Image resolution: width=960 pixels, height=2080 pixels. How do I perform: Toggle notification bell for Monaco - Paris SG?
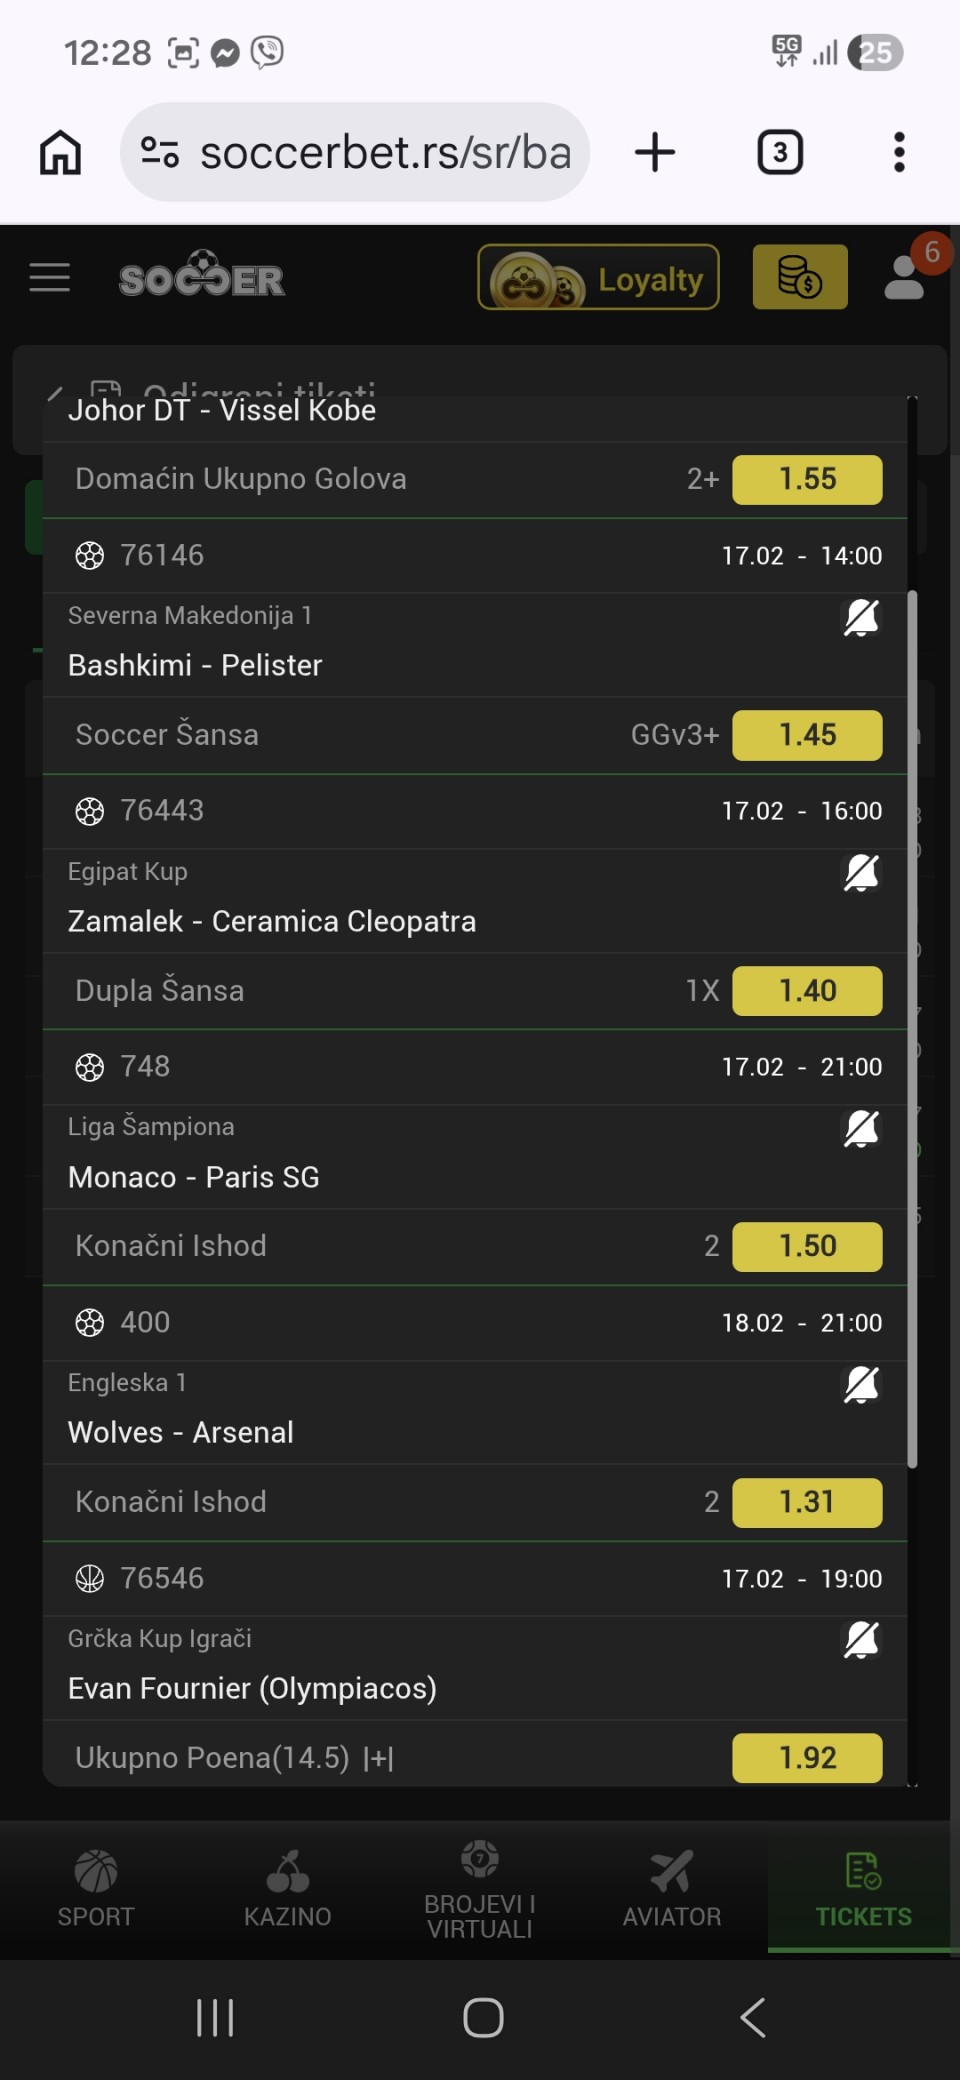coord(861,1129)
